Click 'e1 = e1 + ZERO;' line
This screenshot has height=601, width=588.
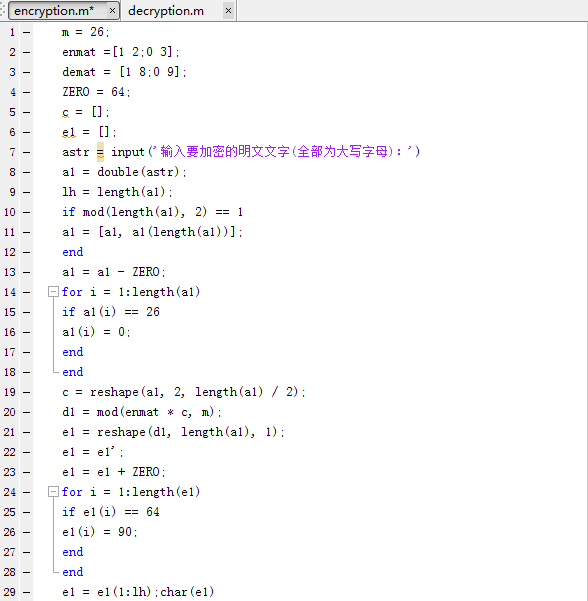coord(114,472)
